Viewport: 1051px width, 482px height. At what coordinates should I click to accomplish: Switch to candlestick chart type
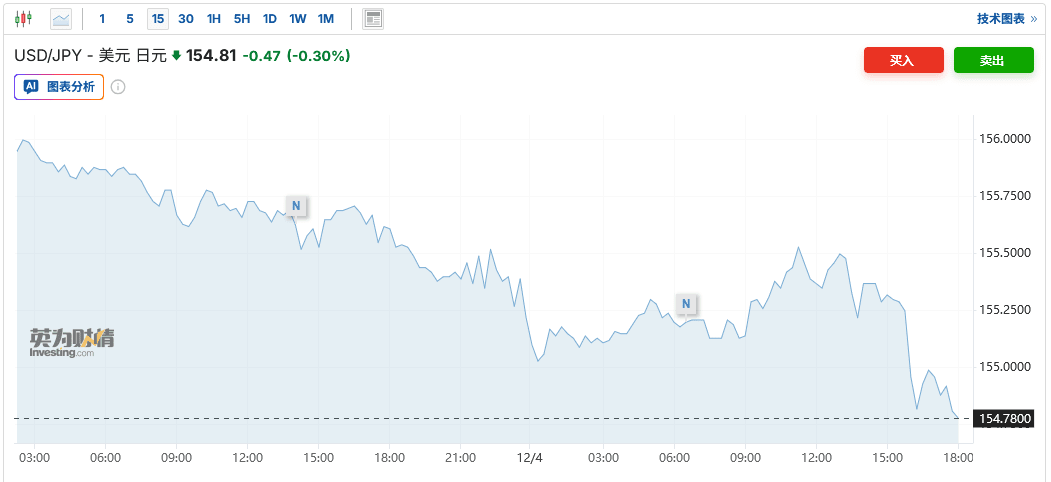[23, 18]
